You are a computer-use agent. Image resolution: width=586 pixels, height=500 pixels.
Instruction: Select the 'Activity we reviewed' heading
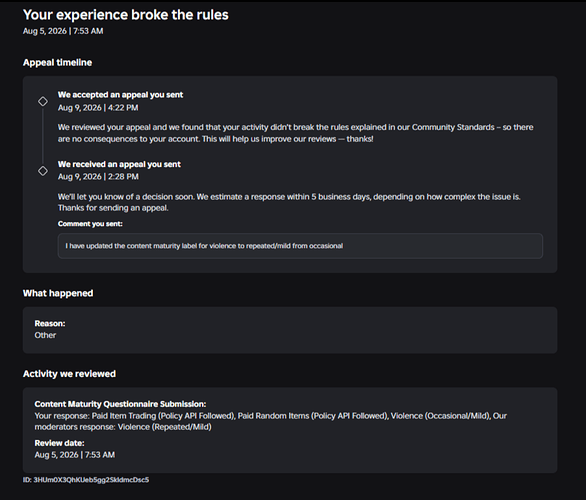coord(69,374)
